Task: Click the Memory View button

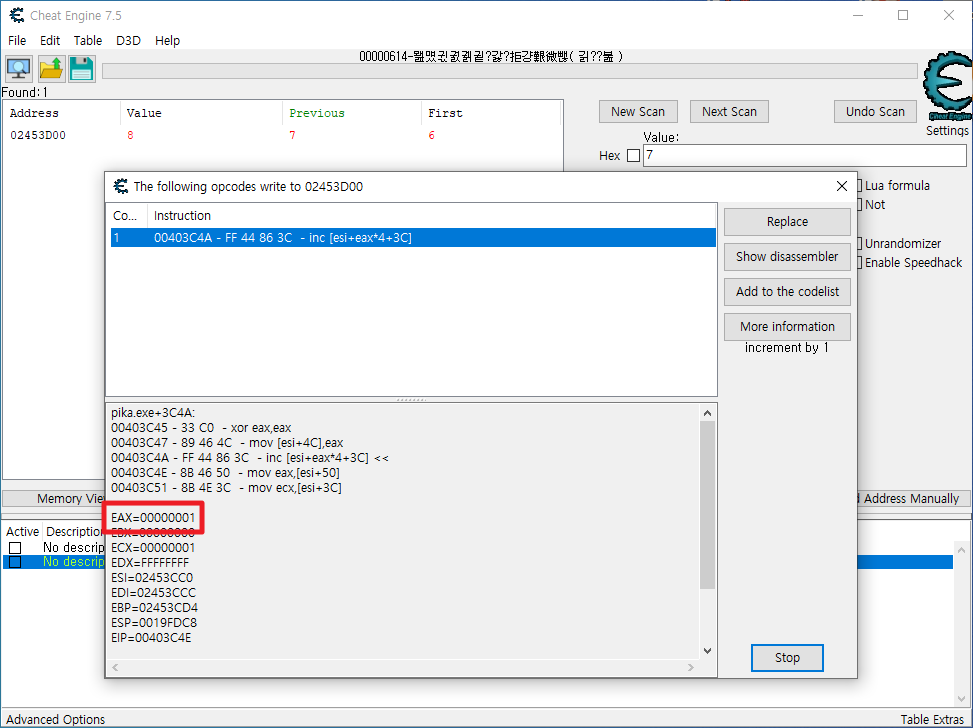Action: (54, 498)
